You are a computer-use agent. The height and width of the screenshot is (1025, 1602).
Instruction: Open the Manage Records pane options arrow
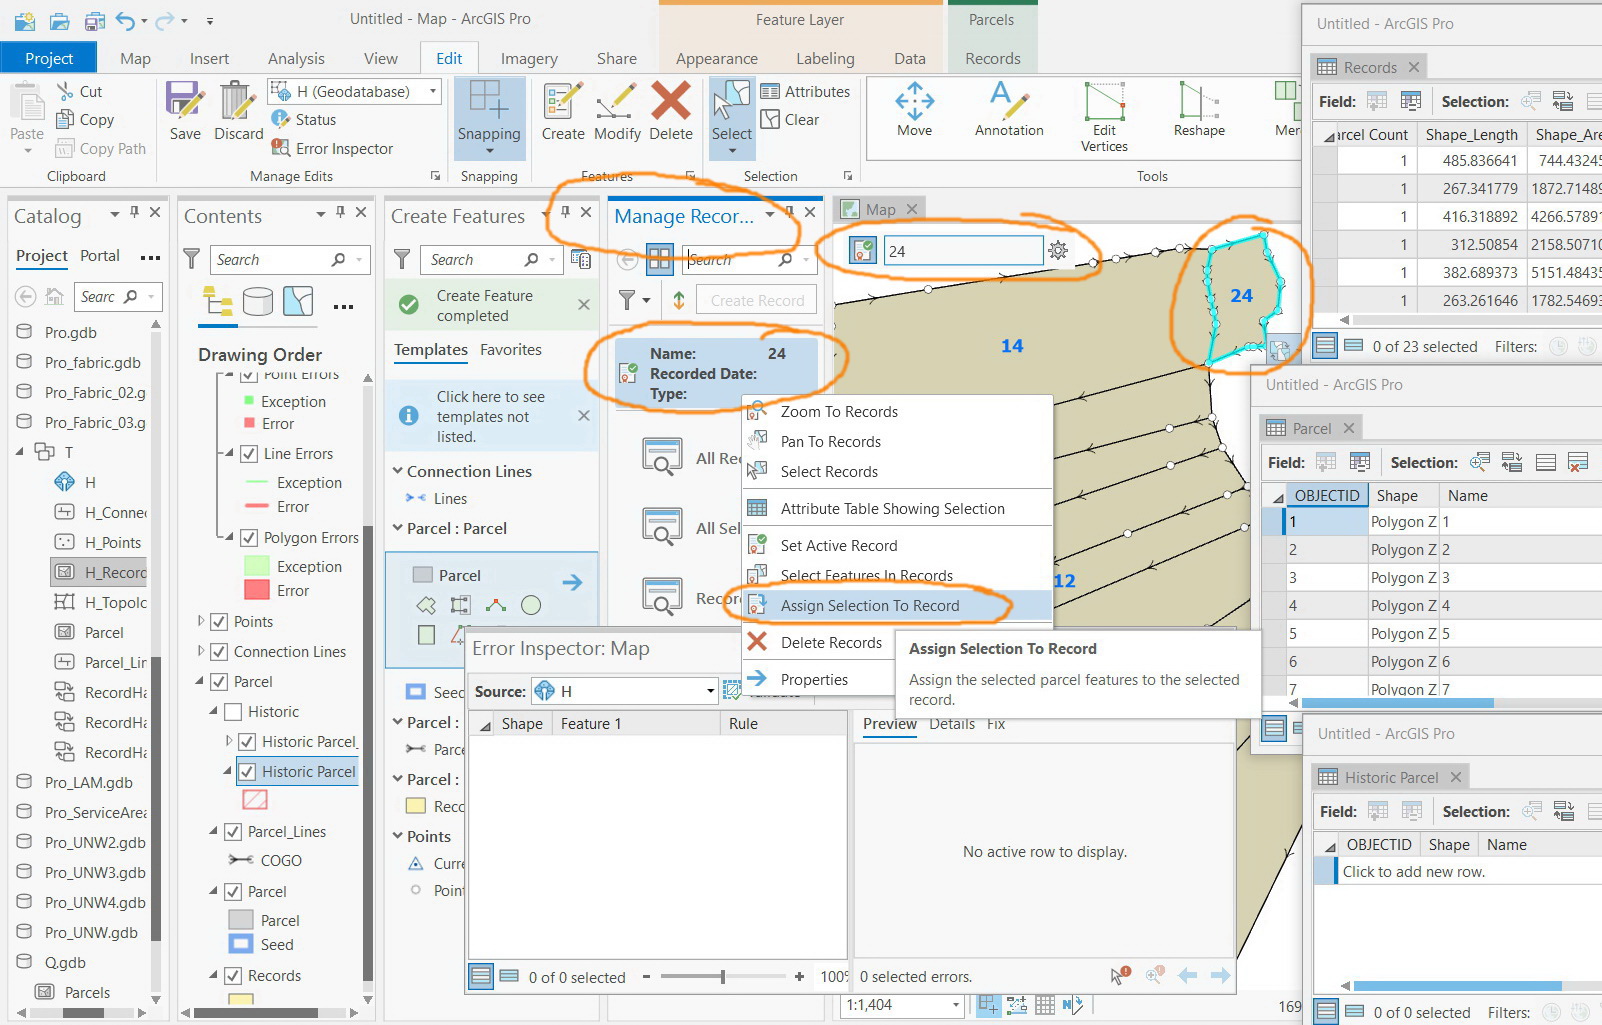pyautogui.click(x=770, y=215)
